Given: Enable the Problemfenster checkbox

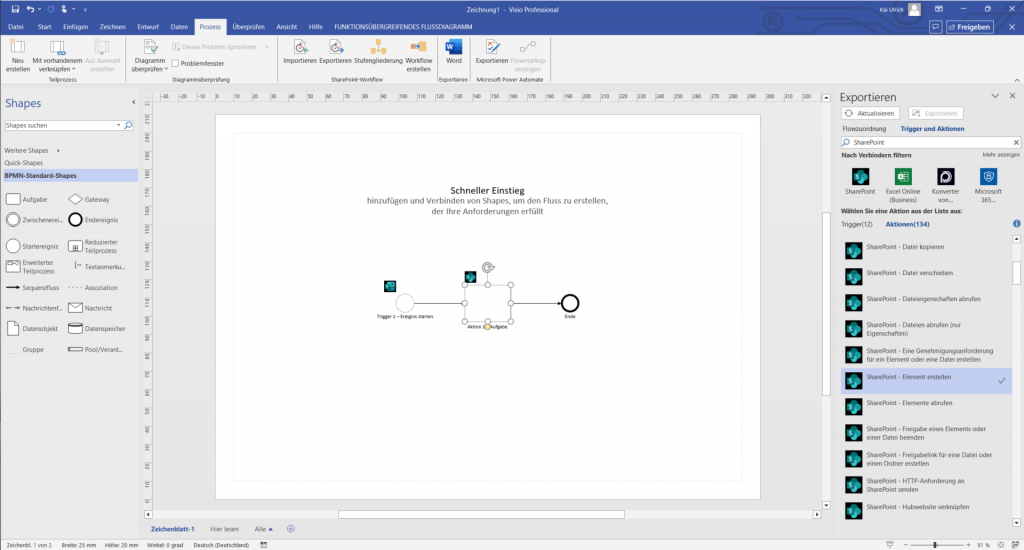Looking at the screenshot, I should 174,63.
